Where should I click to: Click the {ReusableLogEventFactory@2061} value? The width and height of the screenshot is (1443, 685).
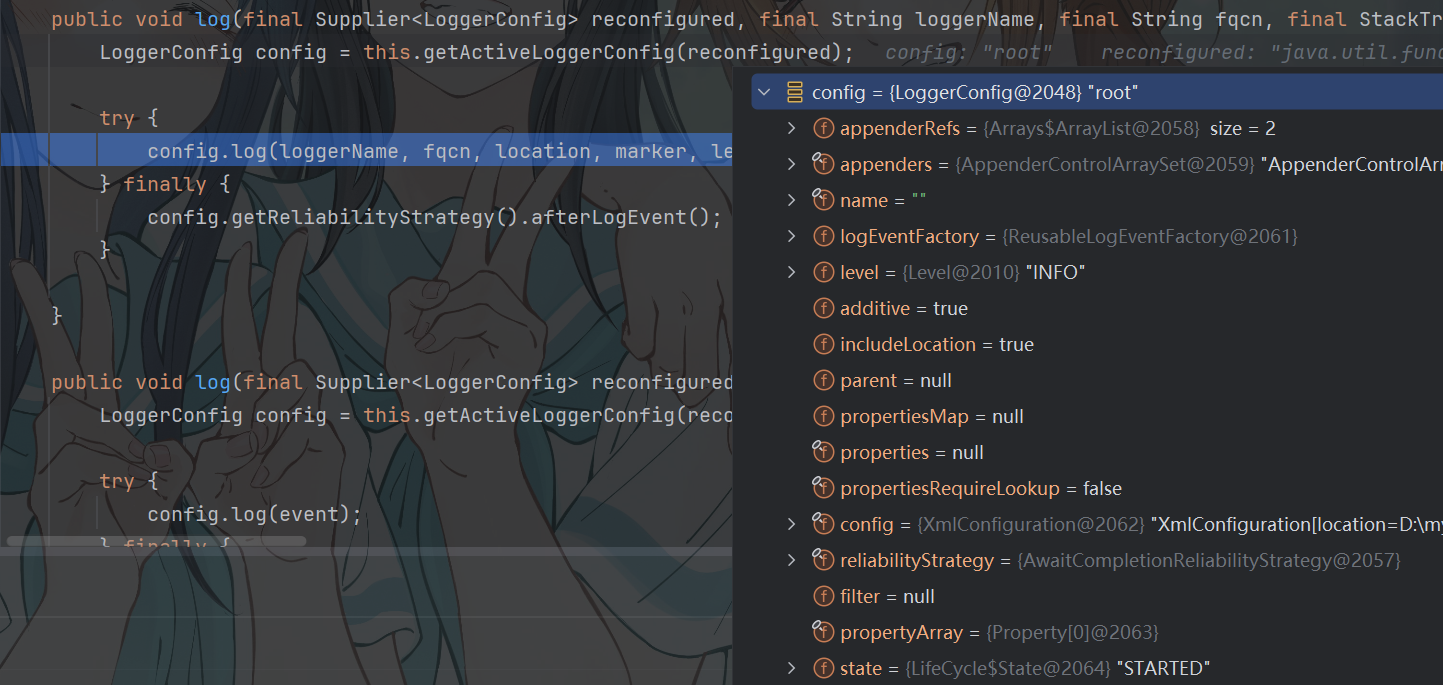(1150, 237)
